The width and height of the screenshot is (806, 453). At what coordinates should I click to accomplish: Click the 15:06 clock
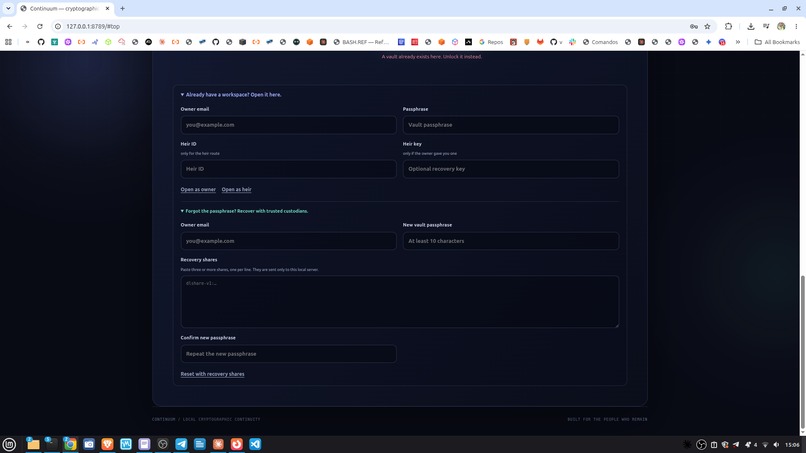(x=792, y=445)
